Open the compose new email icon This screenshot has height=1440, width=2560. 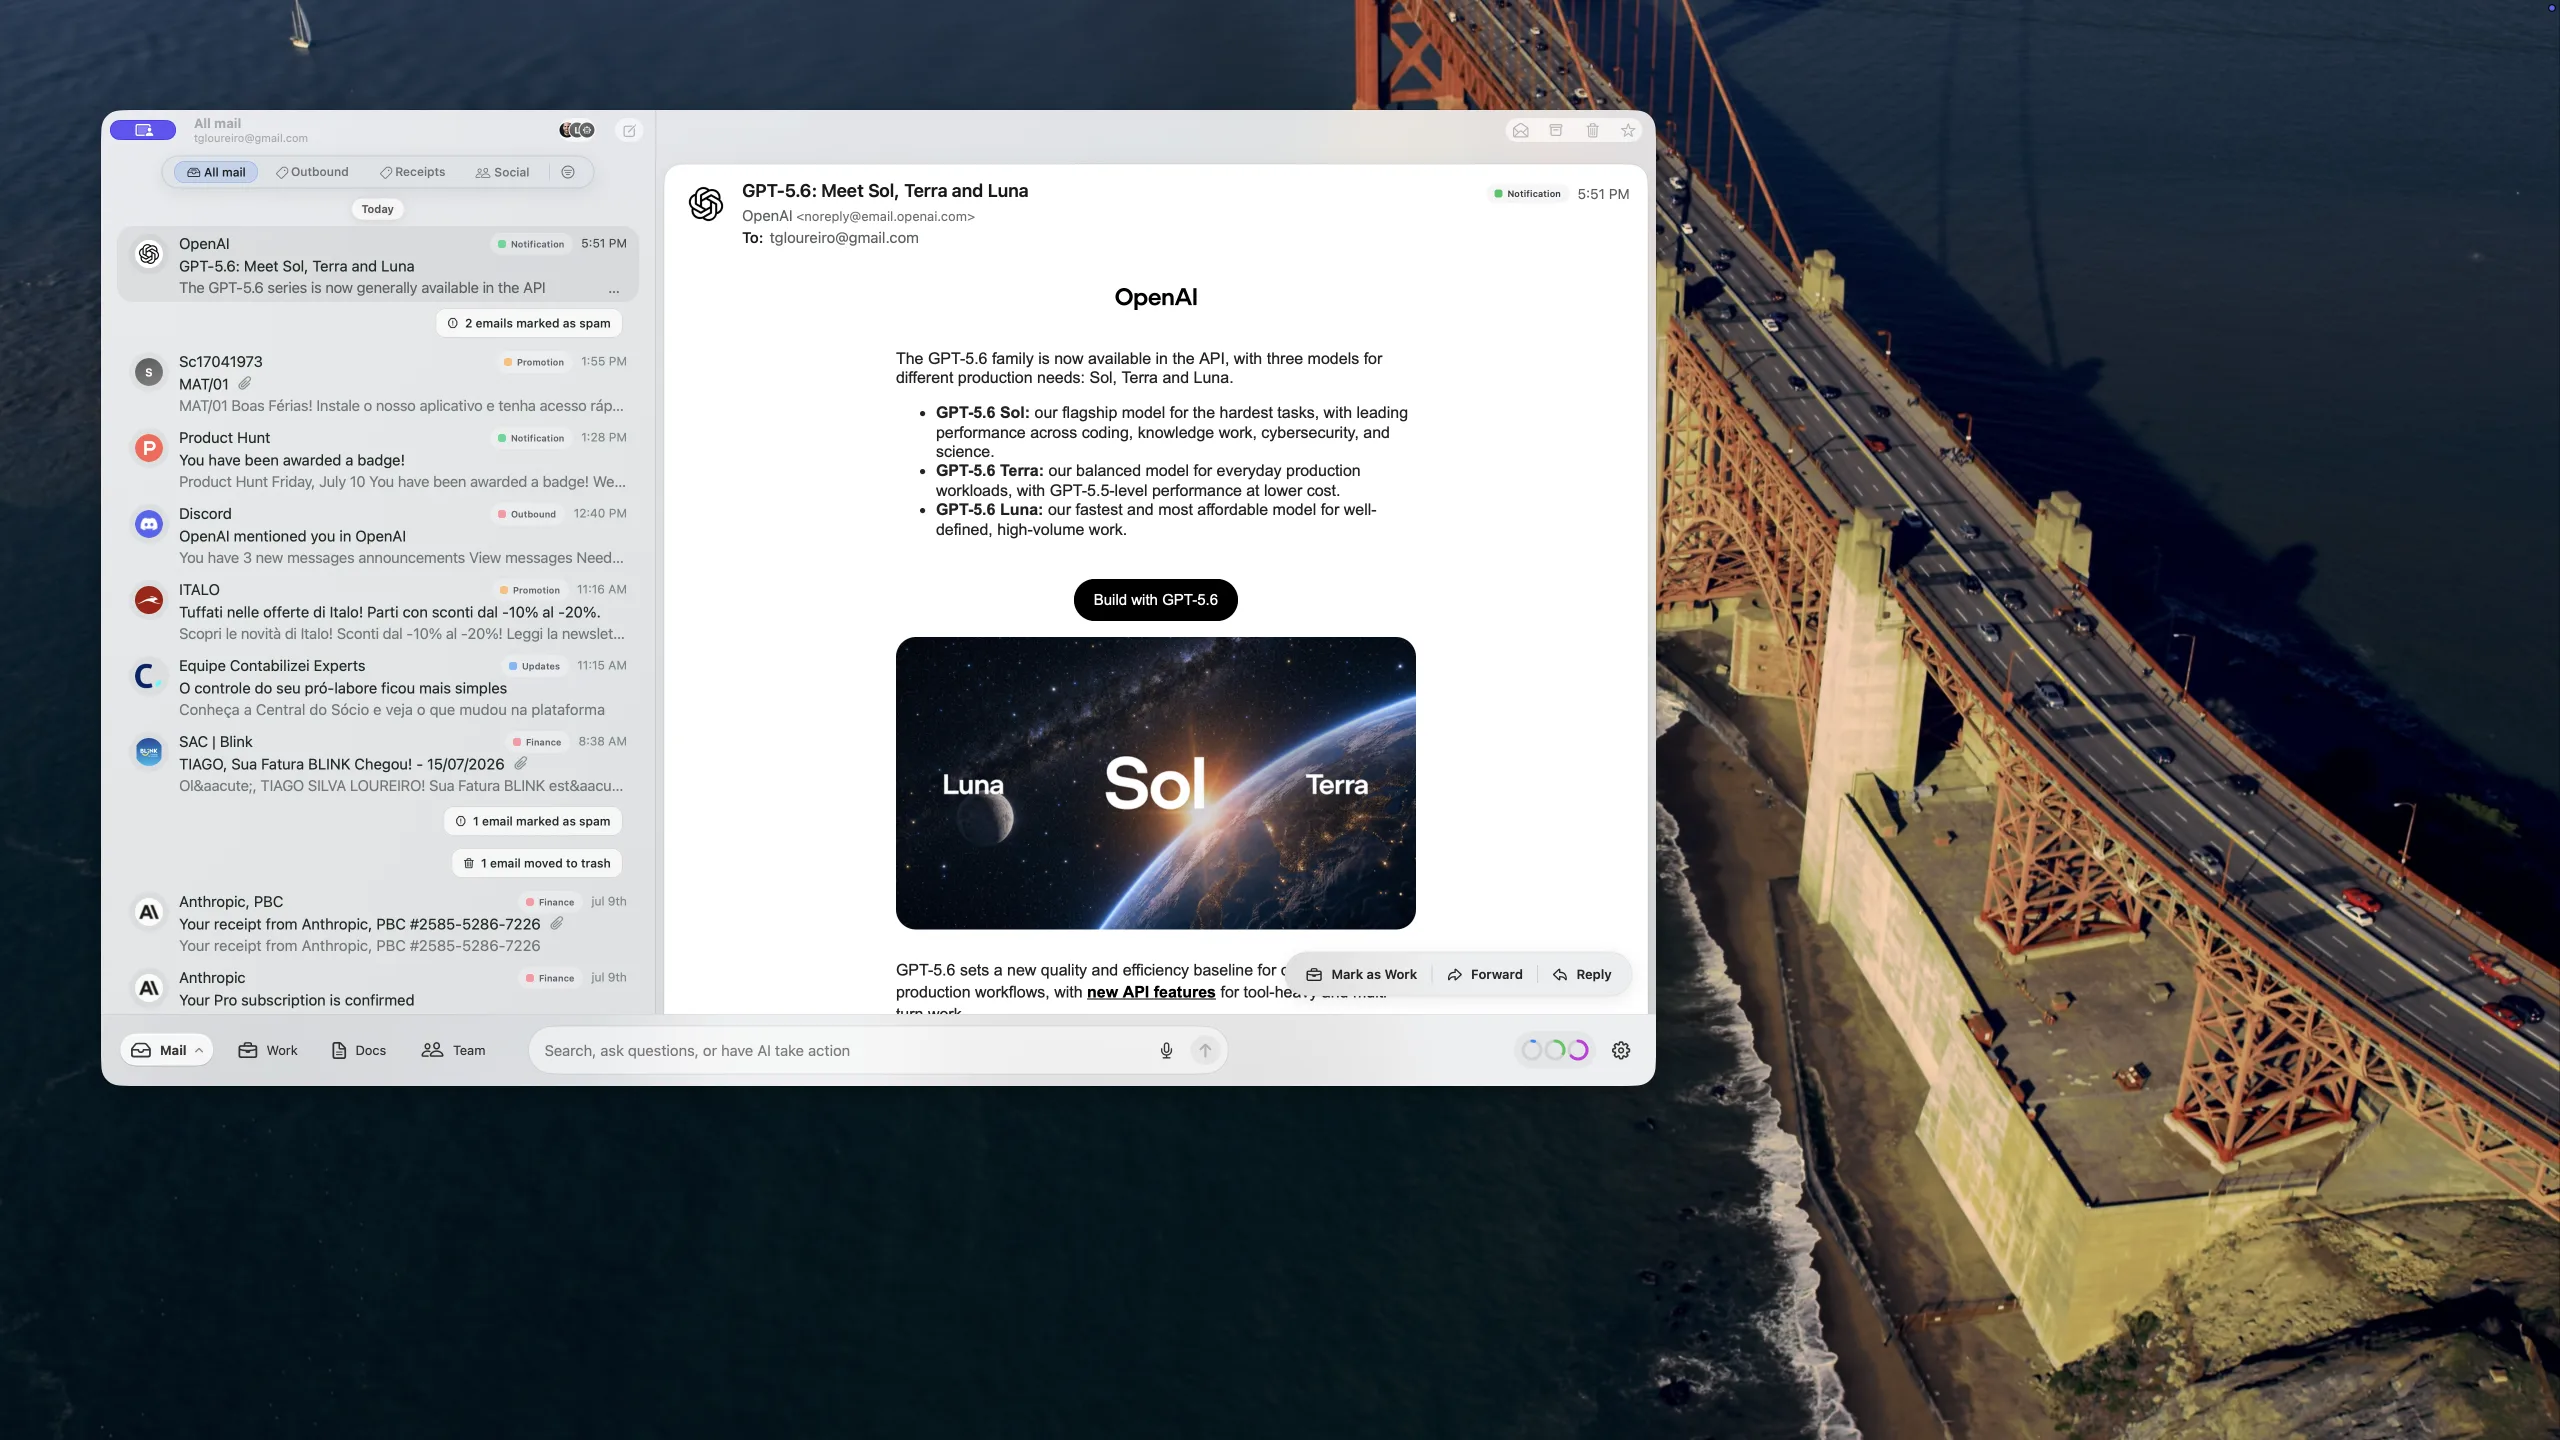pos(629,130)
